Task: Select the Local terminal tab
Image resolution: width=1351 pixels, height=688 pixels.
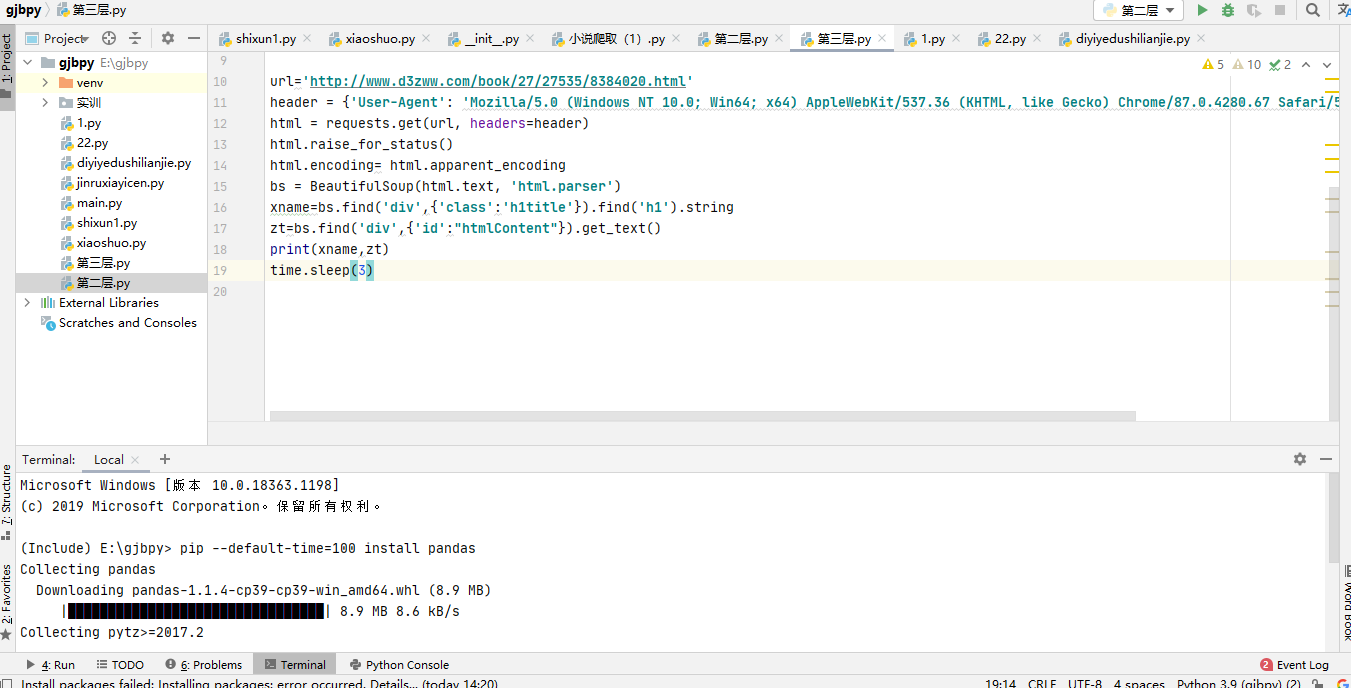Action: (x=109, y=460)
